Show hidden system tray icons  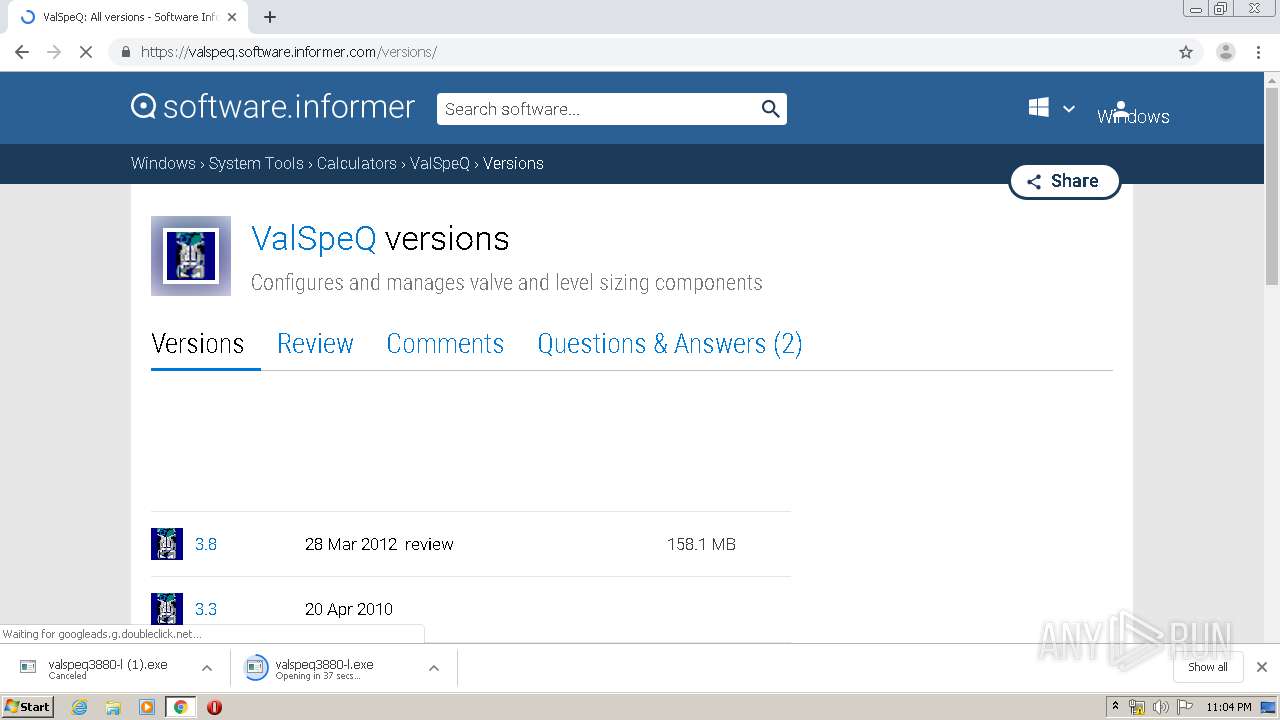(x=1115, y=707)
